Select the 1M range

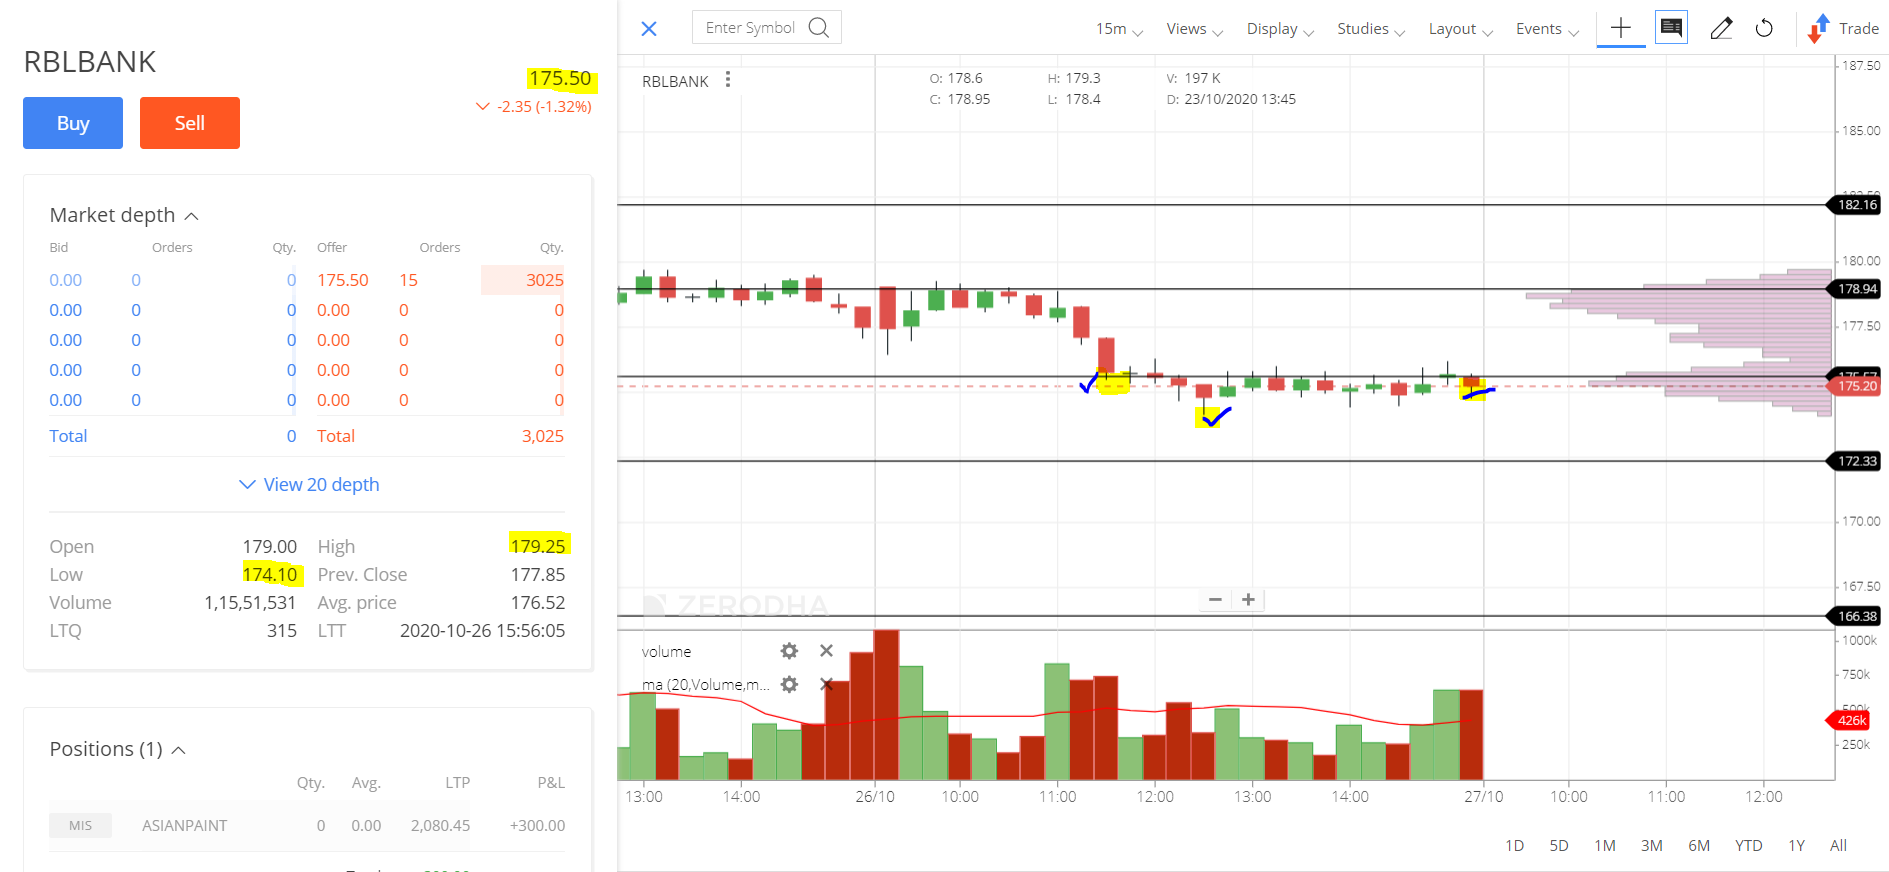pos(1605,845)
